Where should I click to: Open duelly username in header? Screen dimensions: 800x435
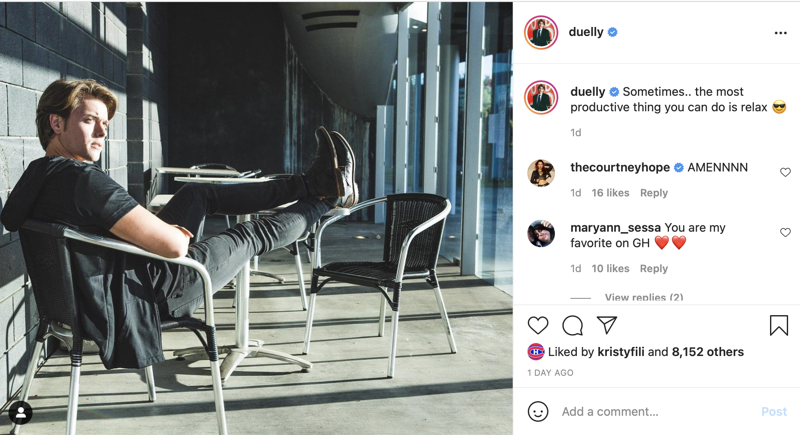586,32
